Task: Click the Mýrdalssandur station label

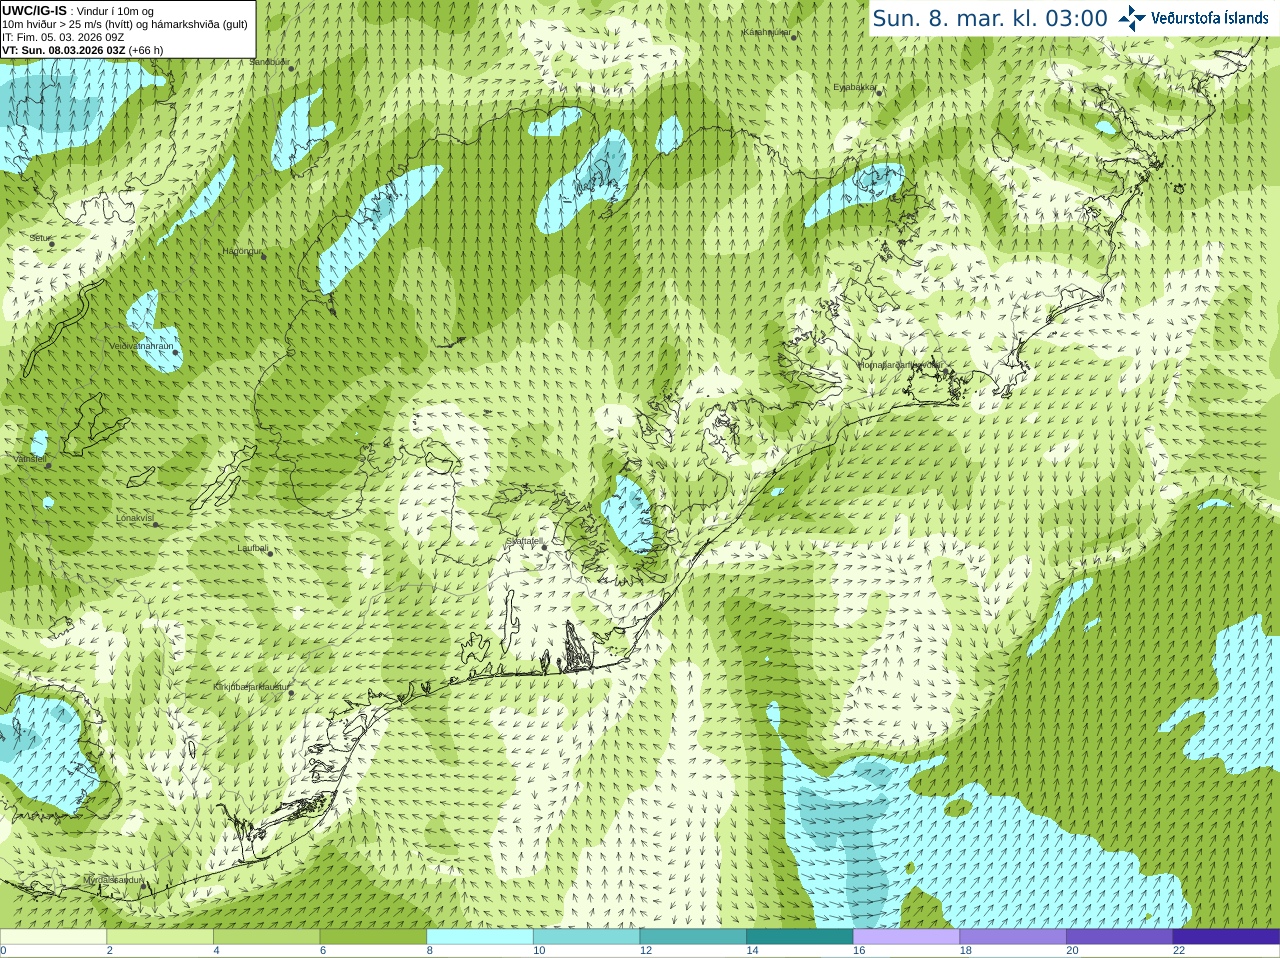Action: pyautogui.click(x=113, y=880)
